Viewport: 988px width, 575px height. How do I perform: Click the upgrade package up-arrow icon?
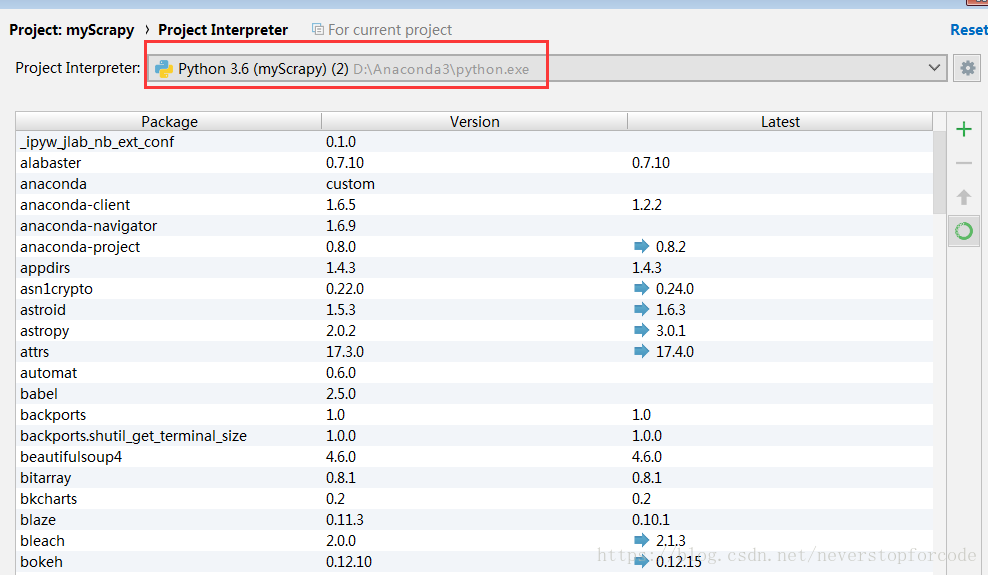[x=963, y=197]
